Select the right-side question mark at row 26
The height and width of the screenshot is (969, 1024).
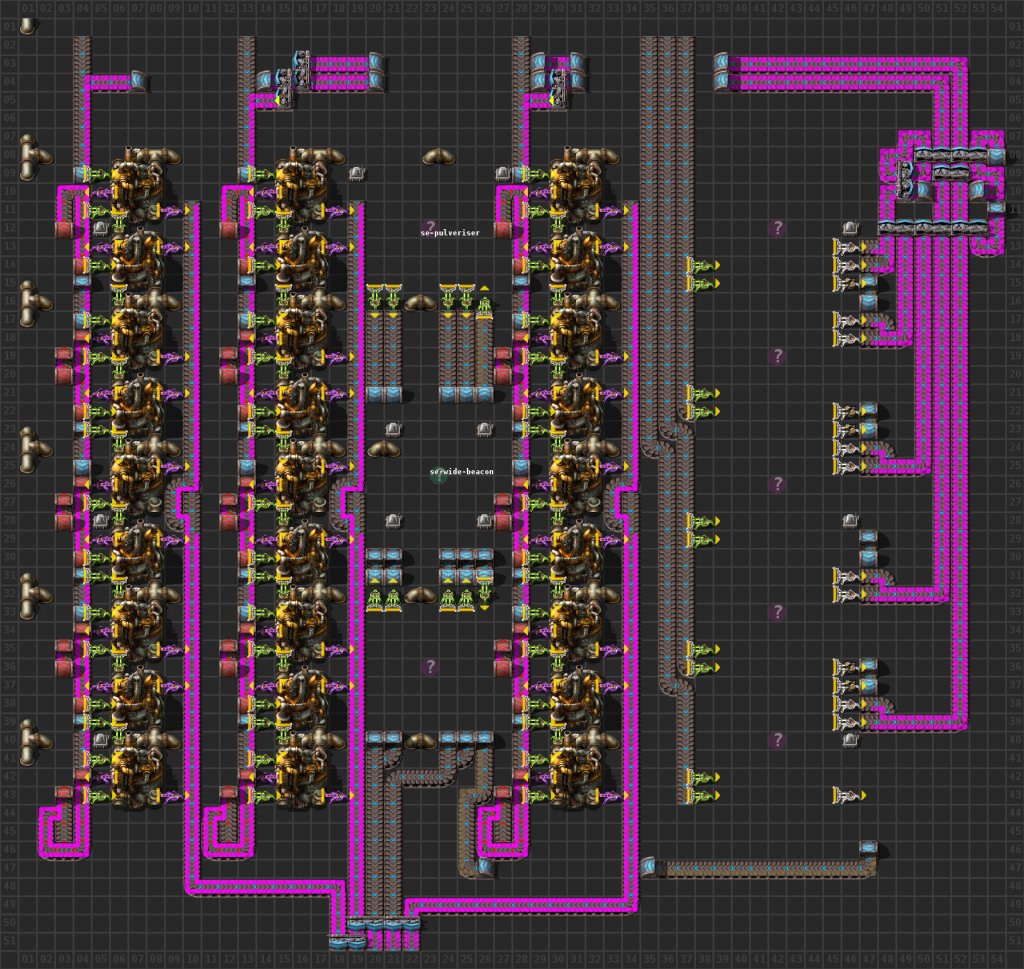point(777,484)
